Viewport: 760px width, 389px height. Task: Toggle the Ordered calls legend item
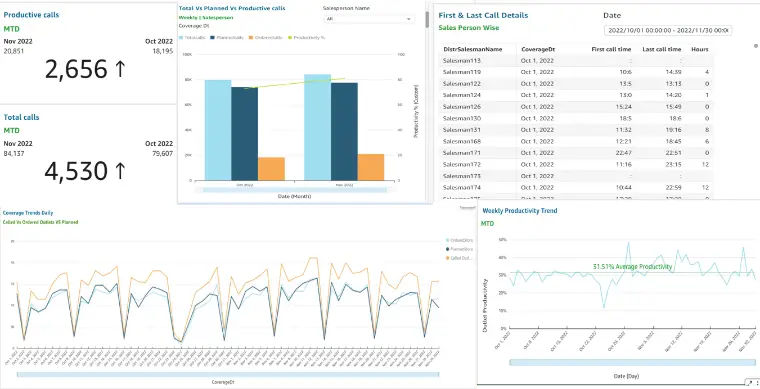coord(265,37)
